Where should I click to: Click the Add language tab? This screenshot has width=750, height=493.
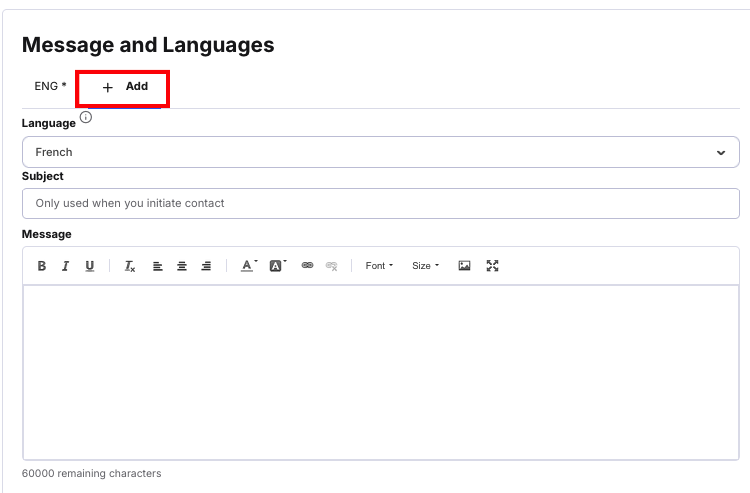124,87
